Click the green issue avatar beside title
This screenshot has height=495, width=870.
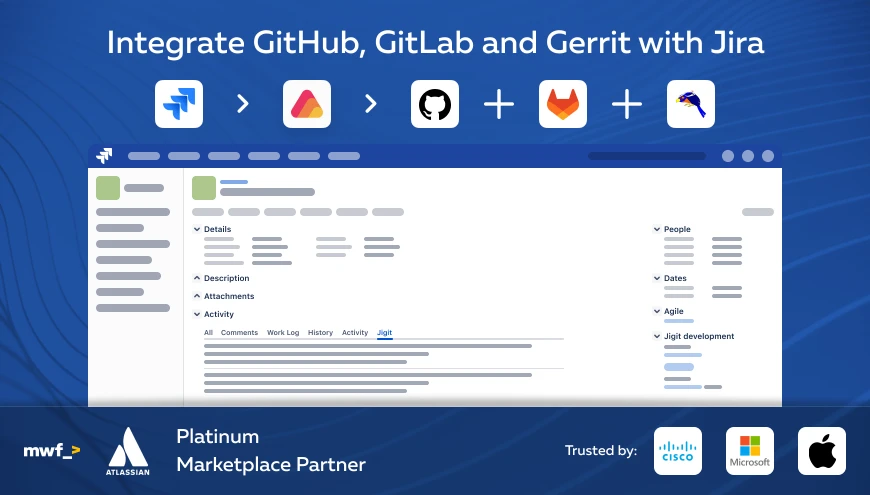tap(204, 188)
